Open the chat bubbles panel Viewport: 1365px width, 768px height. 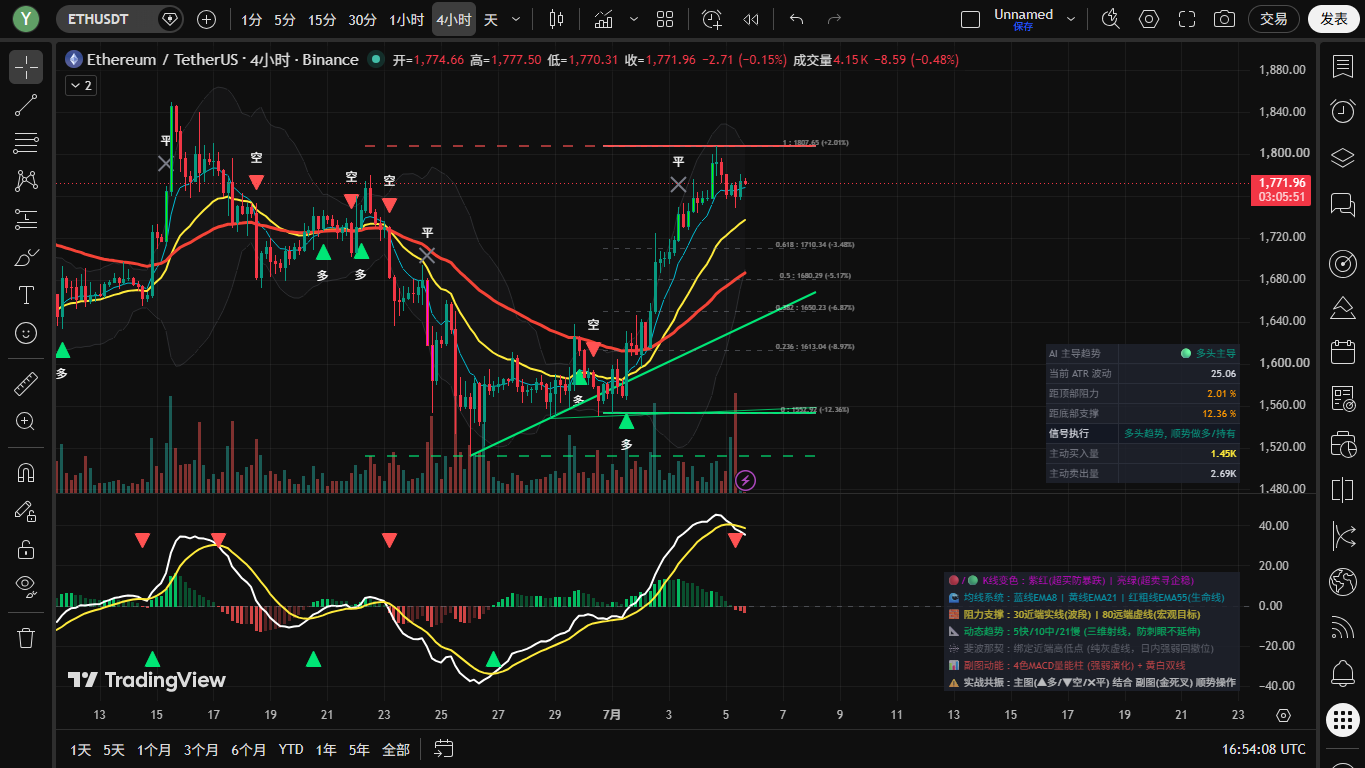[1342, 205]
